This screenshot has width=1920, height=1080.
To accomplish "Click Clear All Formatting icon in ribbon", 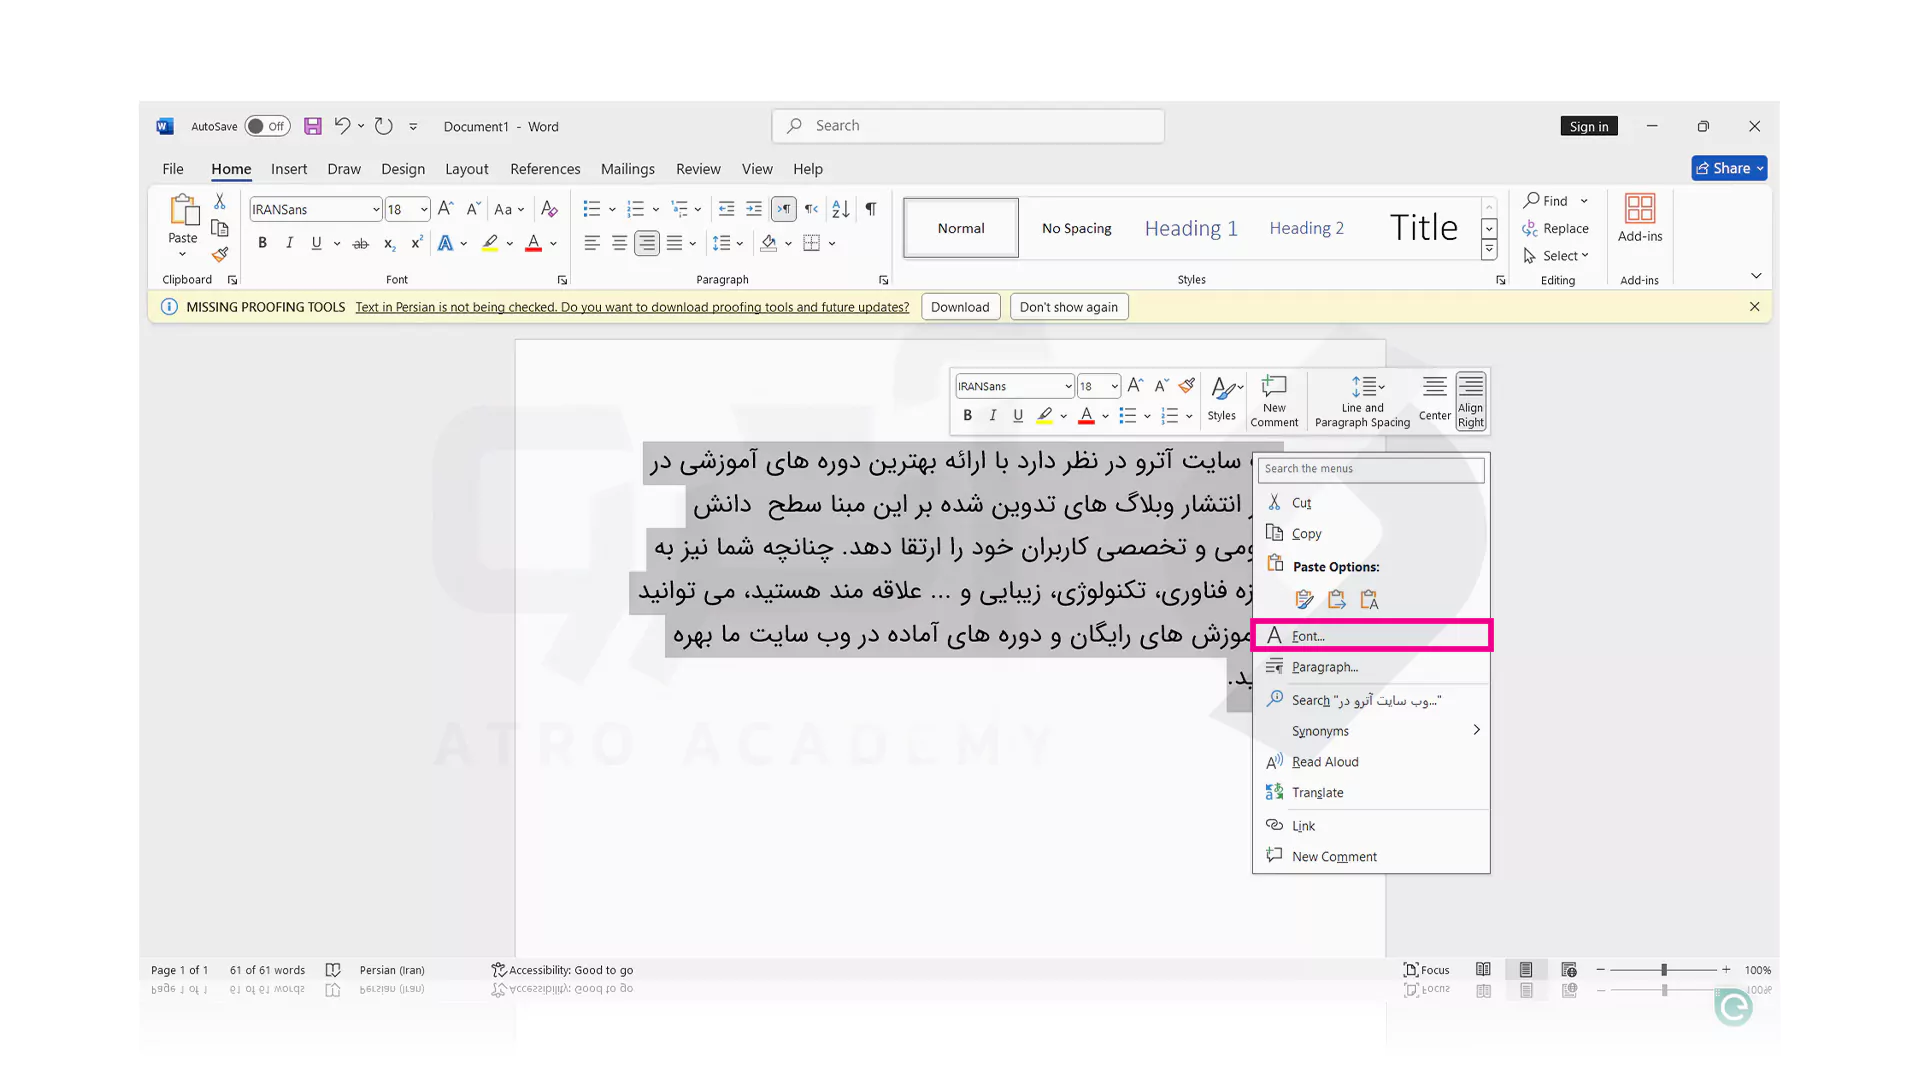I will tap(549, 209).
